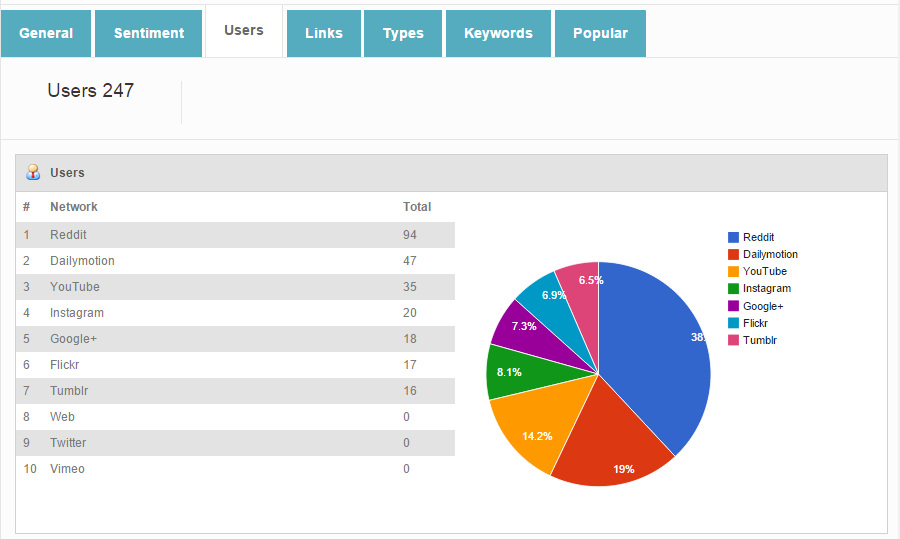Click the Google+ legend label
The image size is (900, 539).
(x=763, y=306)
